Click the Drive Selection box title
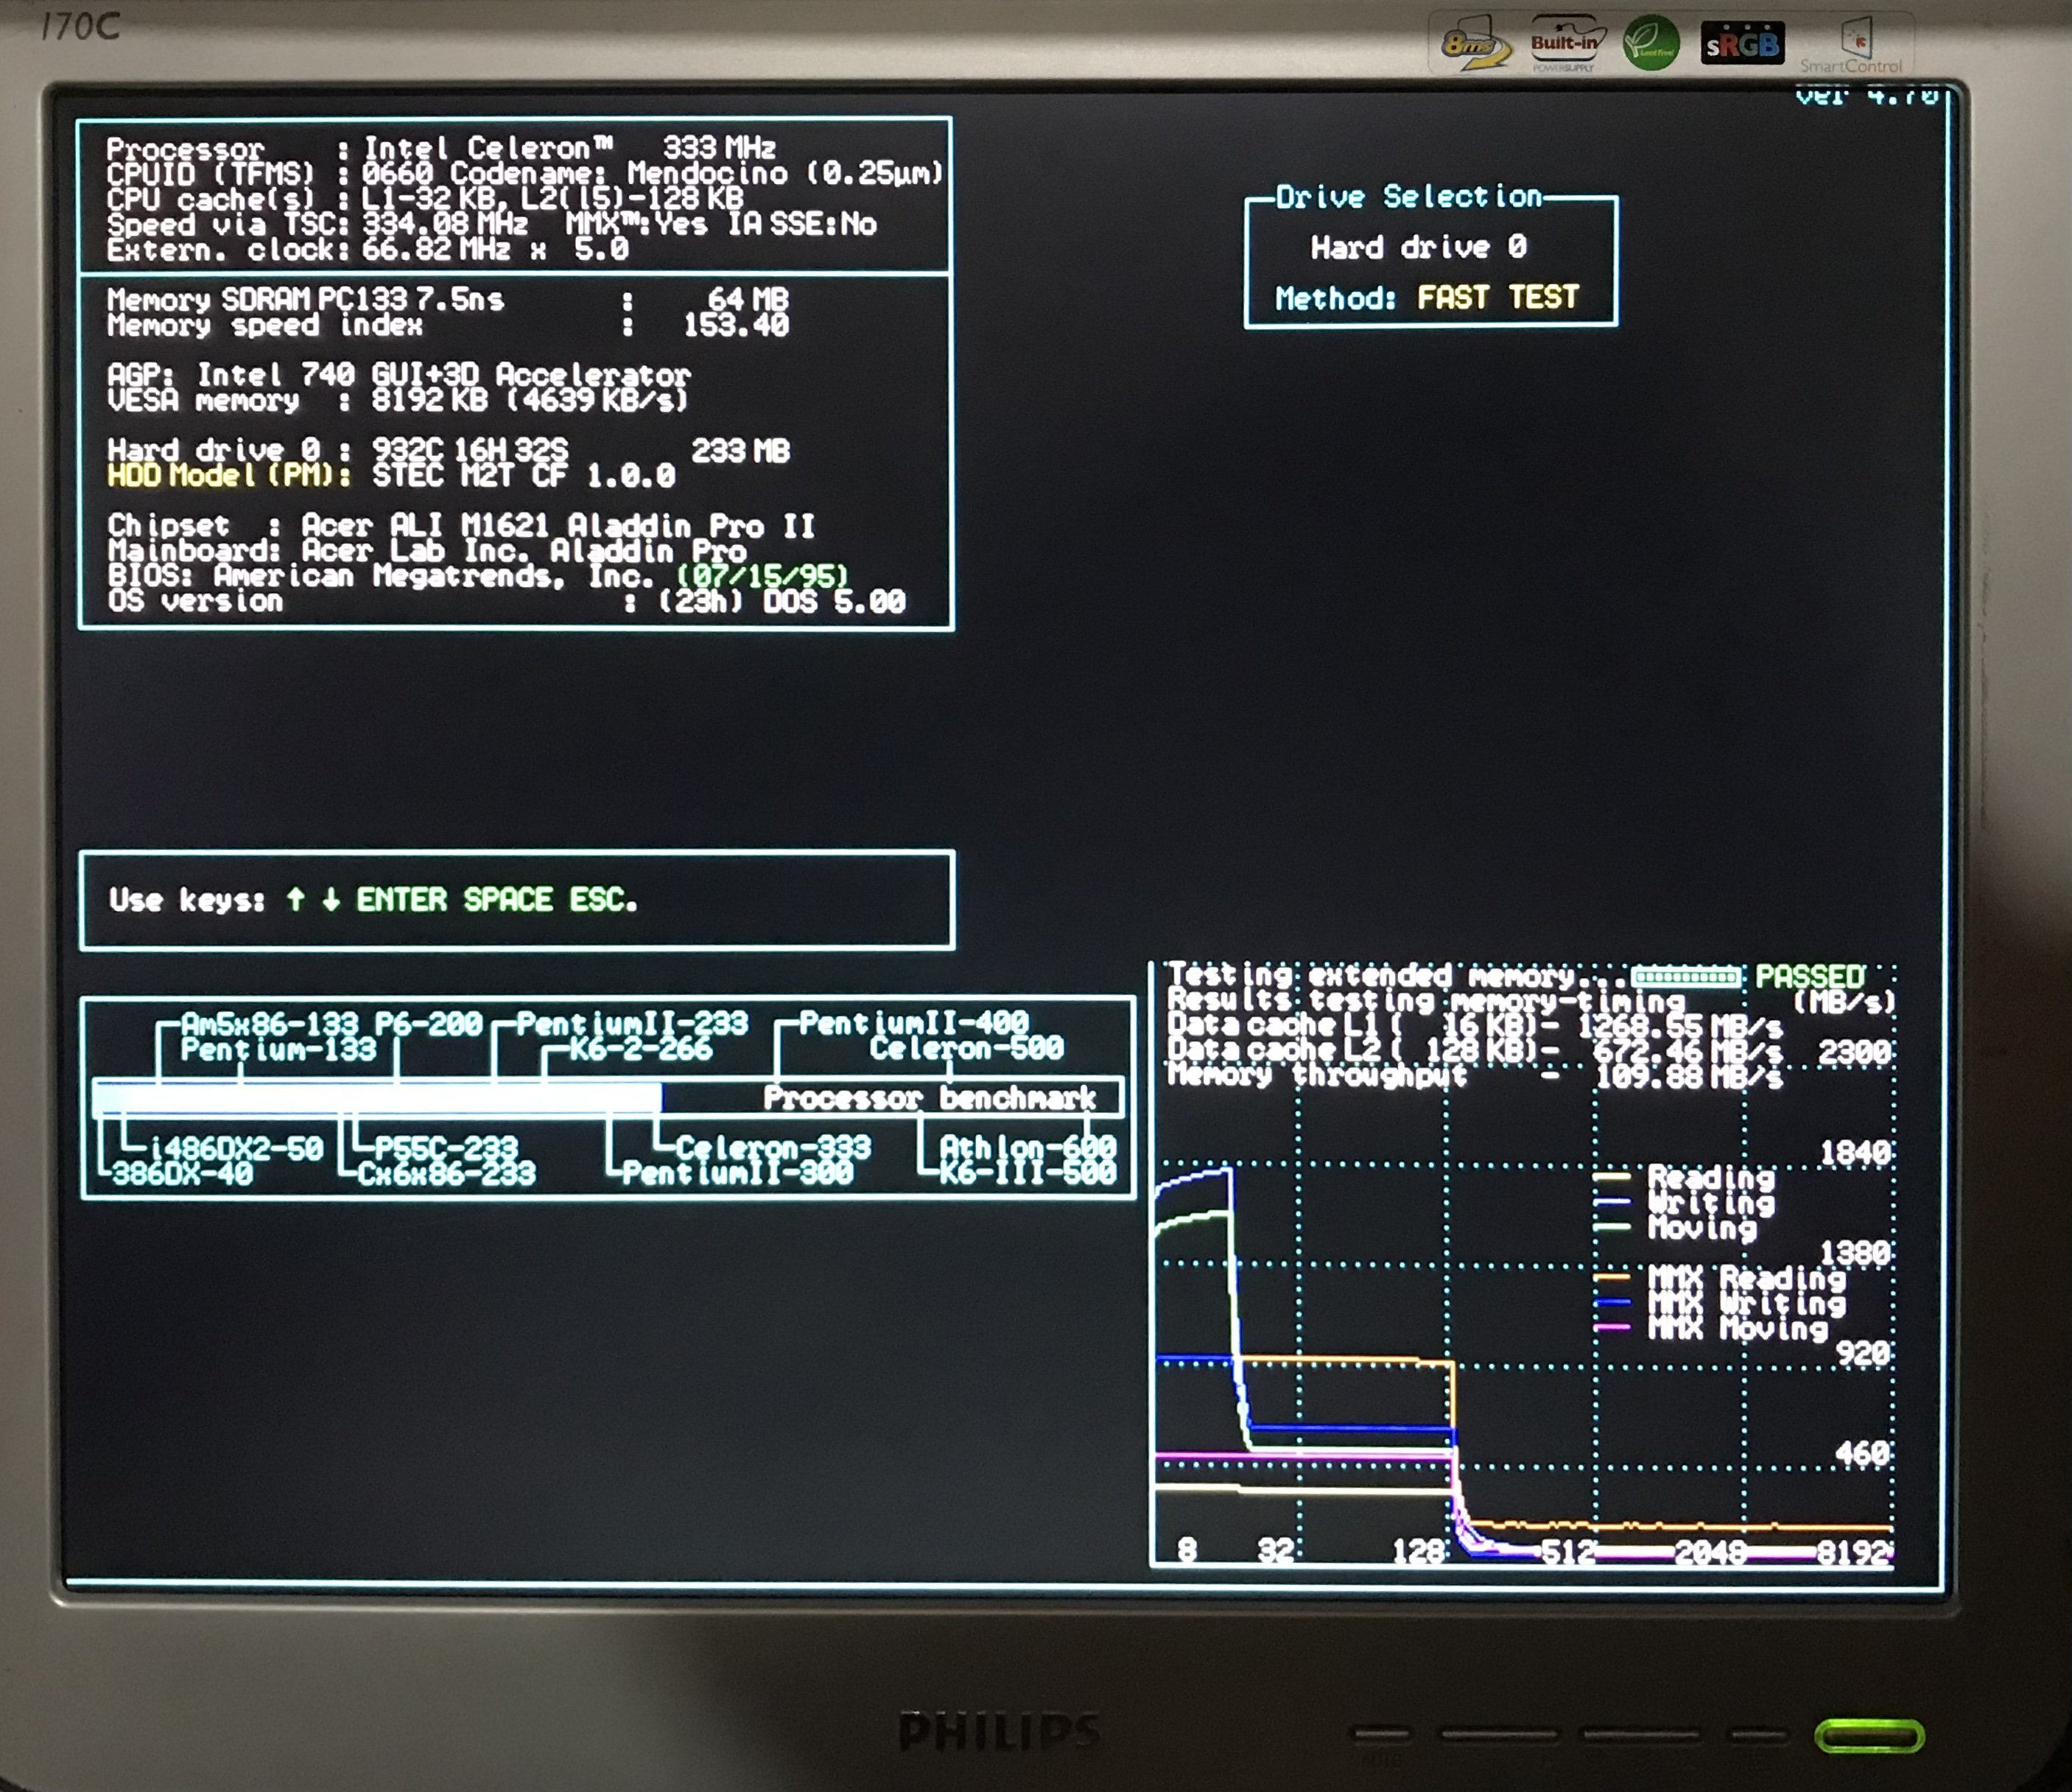 1409,197
